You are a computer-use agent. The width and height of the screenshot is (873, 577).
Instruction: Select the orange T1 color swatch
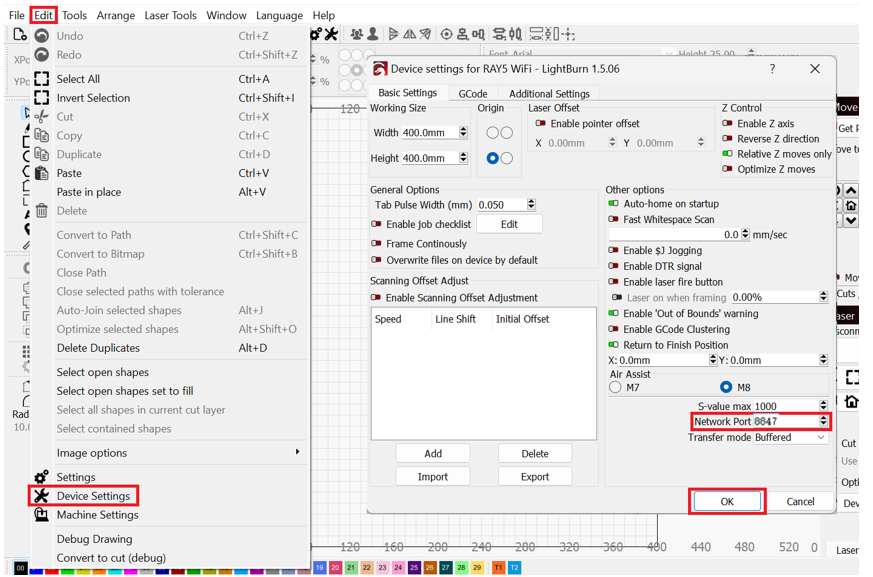pos(498,568)
